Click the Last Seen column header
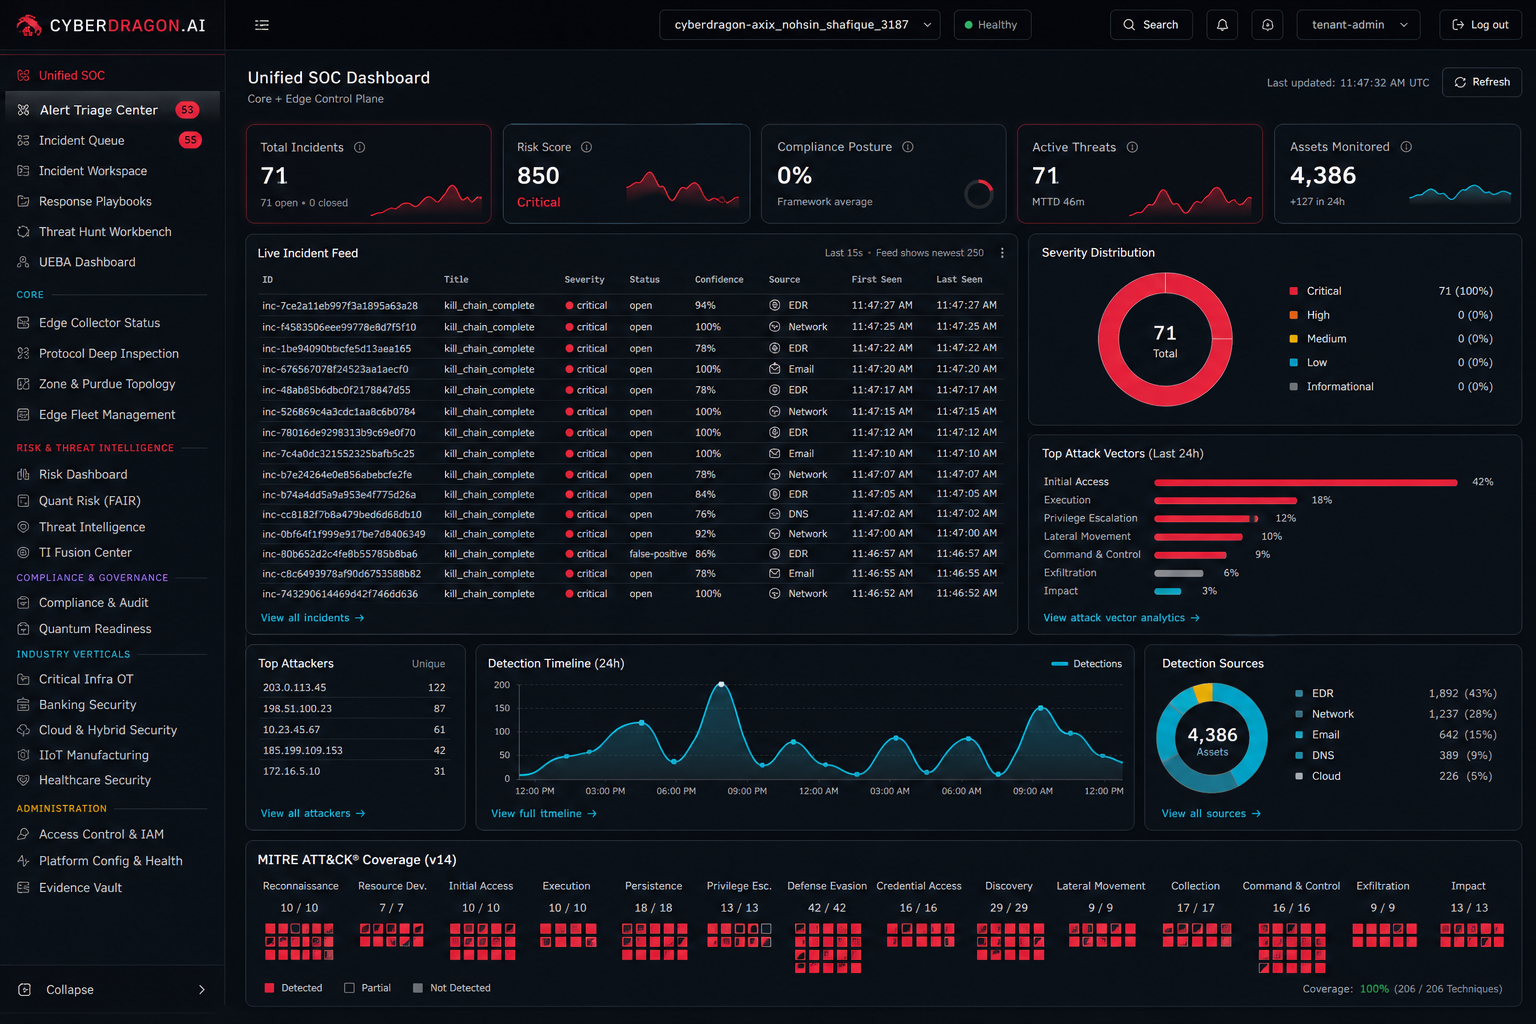Viewport: 1536px width, 1024px height. click(x=959, y=280)
